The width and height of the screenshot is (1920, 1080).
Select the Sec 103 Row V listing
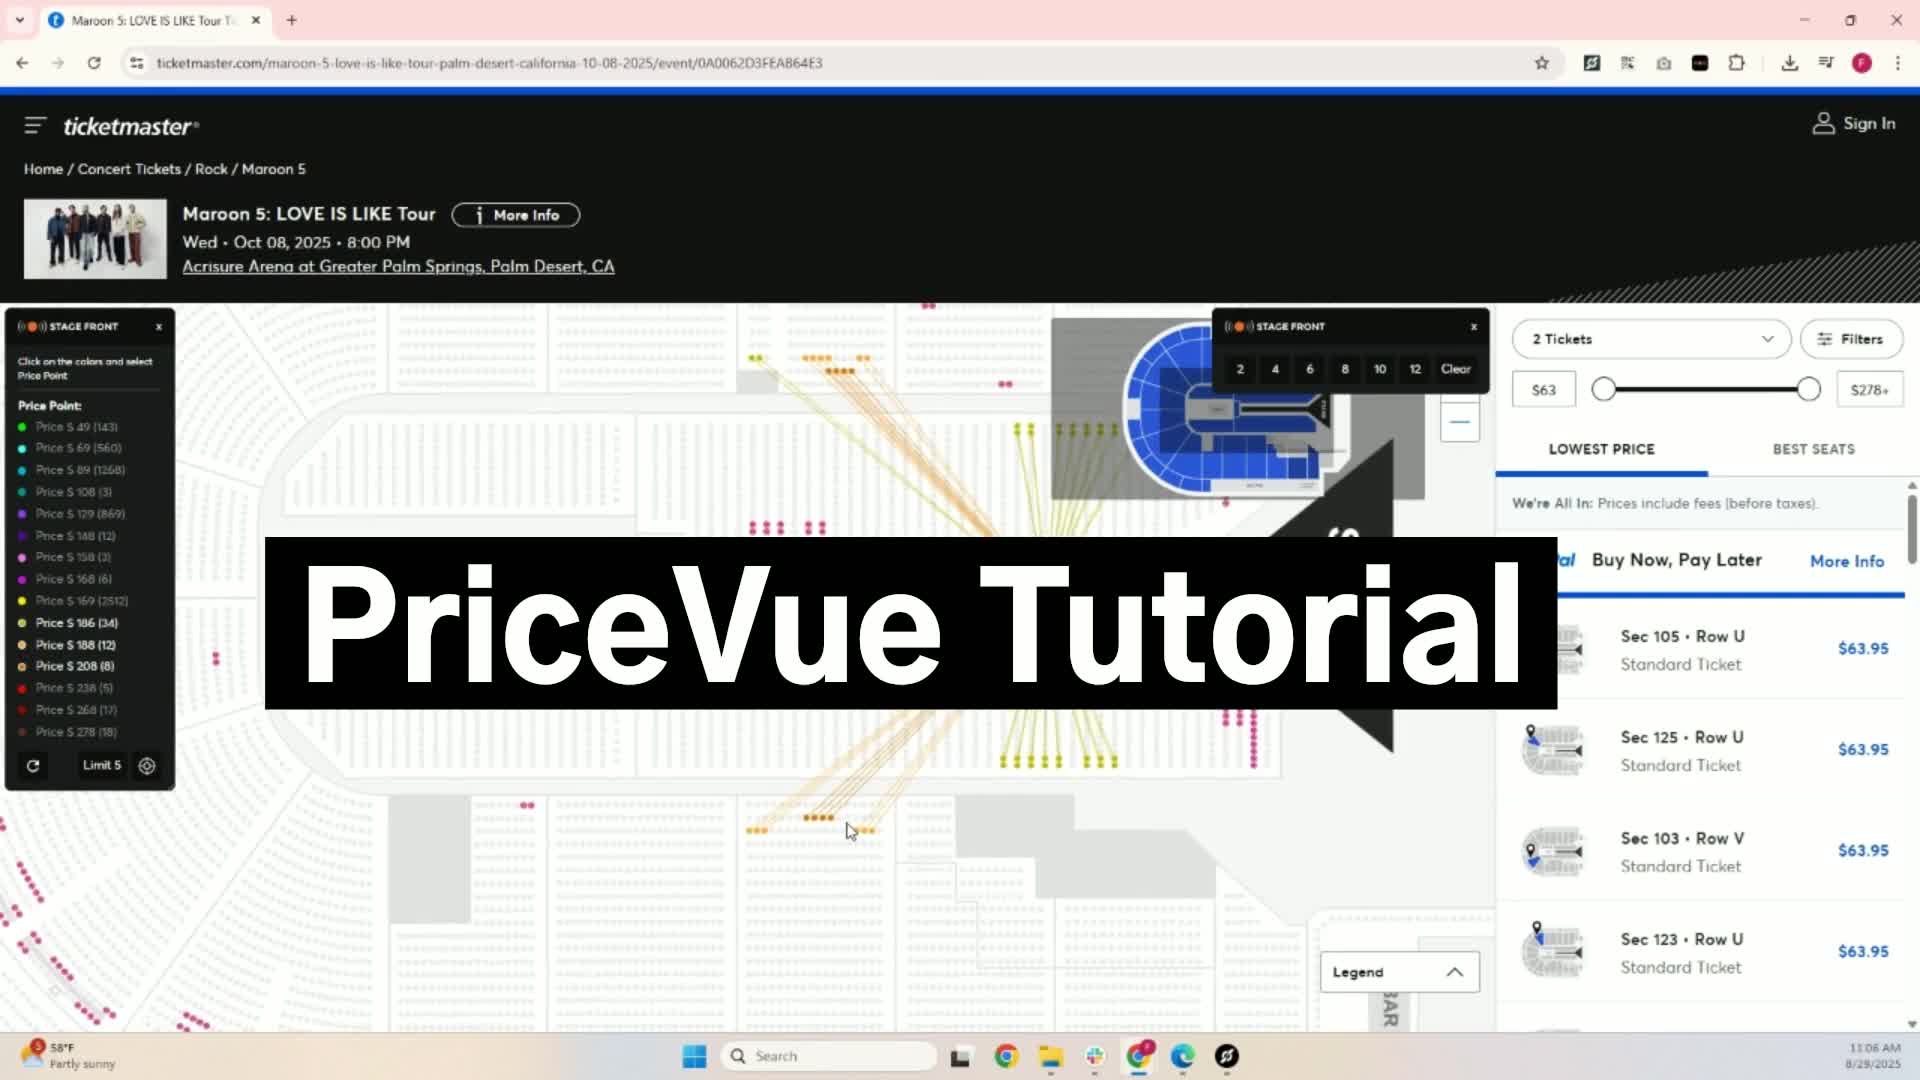tap(1700, 851)
